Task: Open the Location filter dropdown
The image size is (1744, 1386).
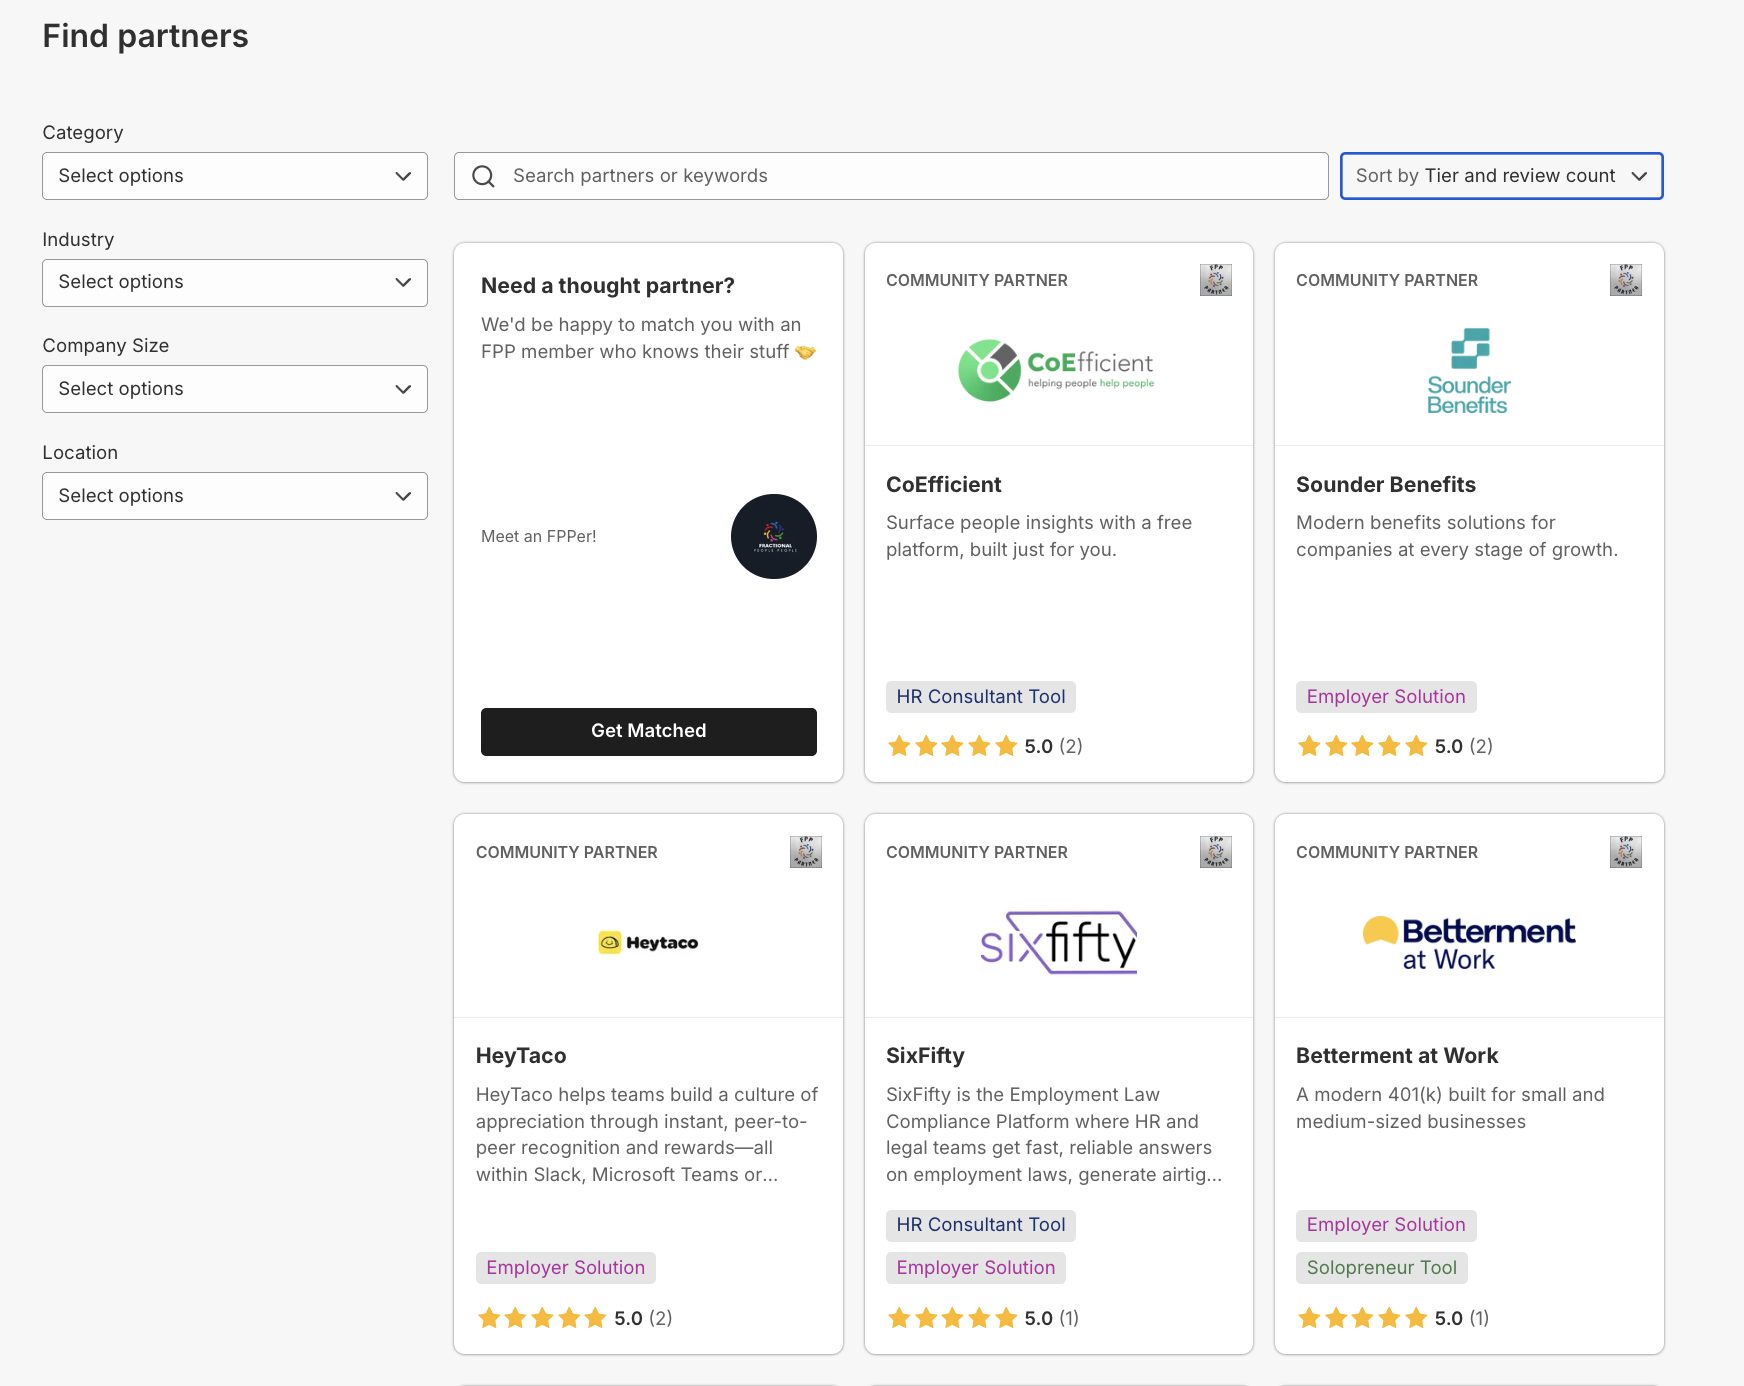Action: [x=234, y=496]
